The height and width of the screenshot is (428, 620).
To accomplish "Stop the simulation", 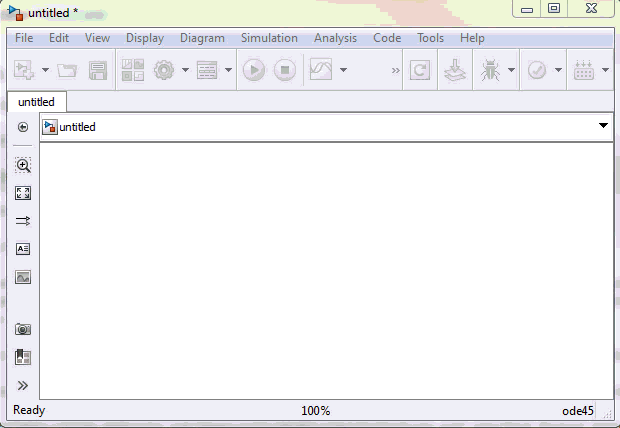I will [285, 70].
